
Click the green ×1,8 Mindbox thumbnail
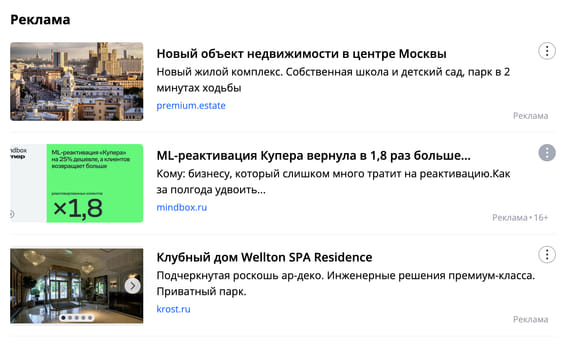point(77,183)
